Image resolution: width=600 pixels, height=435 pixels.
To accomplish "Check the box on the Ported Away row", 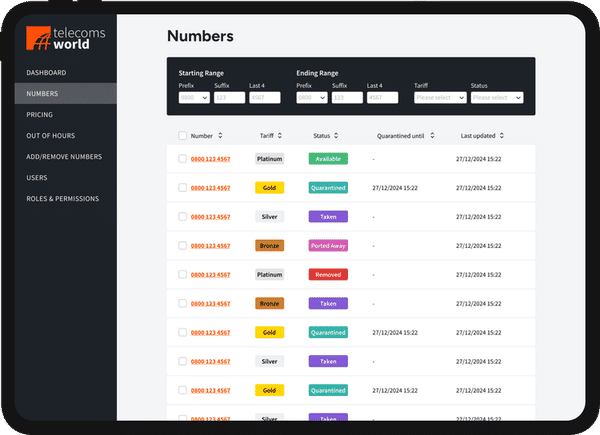I will [183, 246].
